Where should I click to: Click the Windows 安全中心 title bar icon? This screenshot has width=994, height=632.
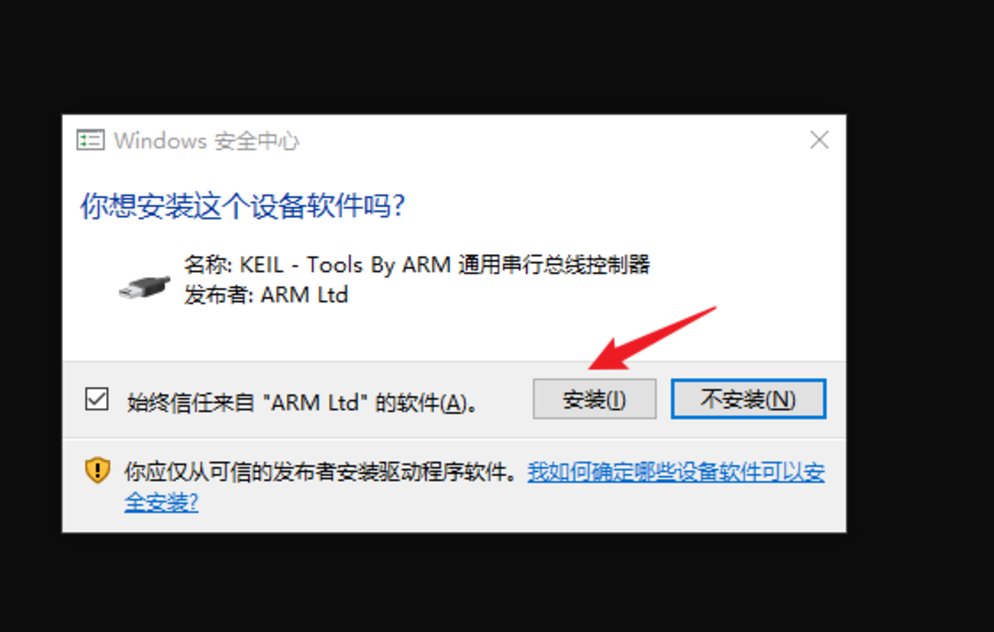click(x=90, y=140)
